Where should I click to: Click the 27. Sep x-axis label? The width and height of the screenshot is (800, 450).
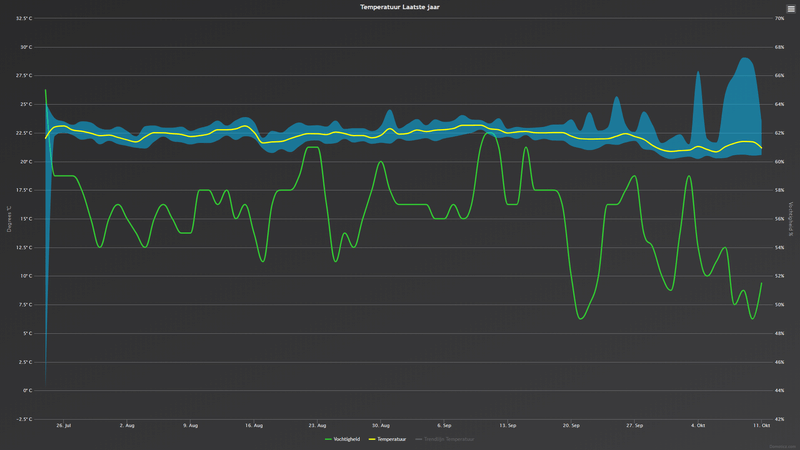pos(635,425)
